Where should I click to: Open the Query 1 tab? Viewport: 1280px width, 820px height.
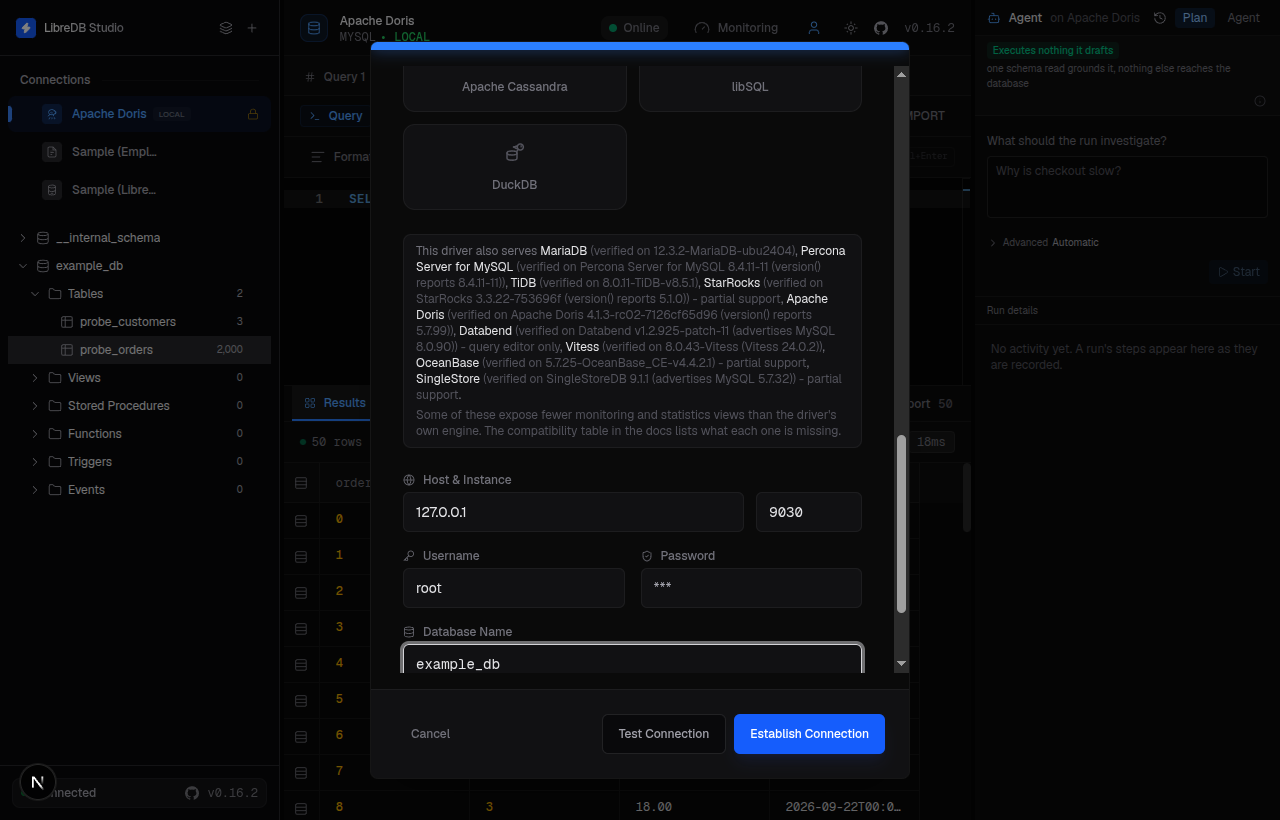[x=336, y=77]
